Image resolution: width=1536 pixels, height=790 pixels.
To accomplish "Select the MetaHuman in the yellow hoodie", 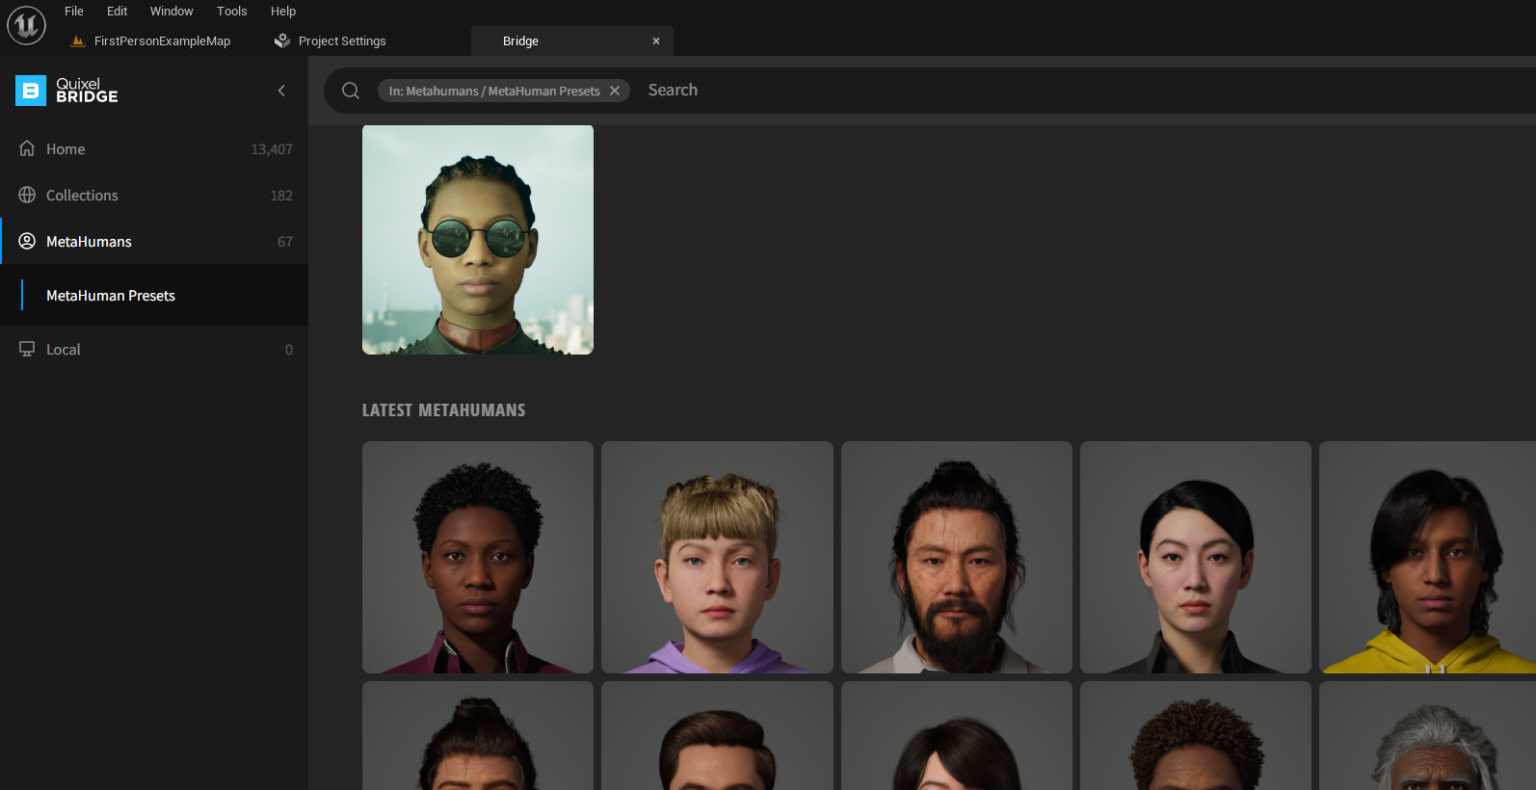I will point(1427,557).
